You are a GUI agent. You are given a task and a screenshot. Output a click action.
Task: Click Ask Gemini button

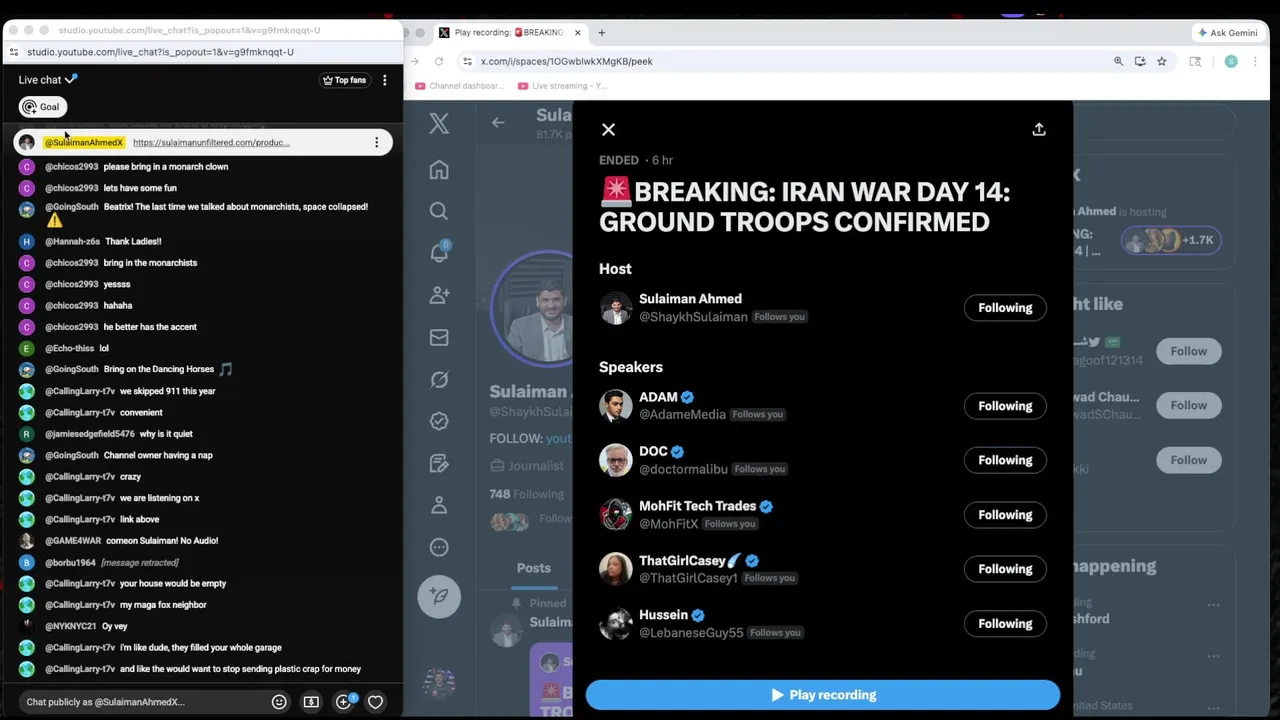coord(1228,33)
